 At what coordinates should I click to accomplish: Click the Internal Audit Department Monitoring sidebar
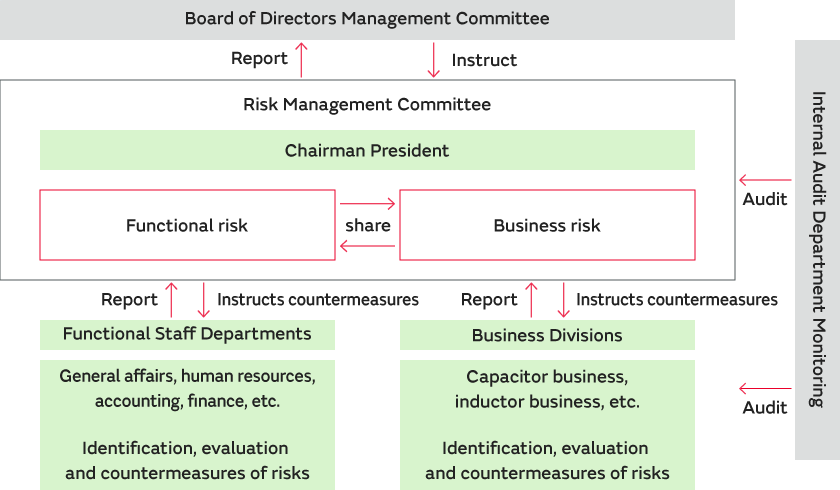pos(817,250)
